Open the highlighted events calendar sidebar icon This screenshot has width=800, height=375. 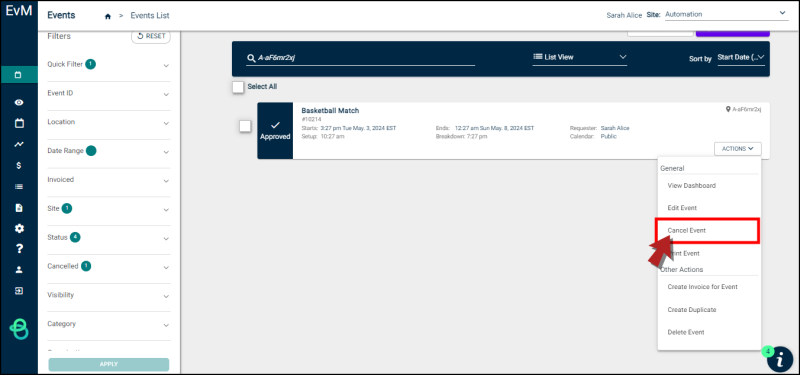pyautogui.click(x=19, y=75)
